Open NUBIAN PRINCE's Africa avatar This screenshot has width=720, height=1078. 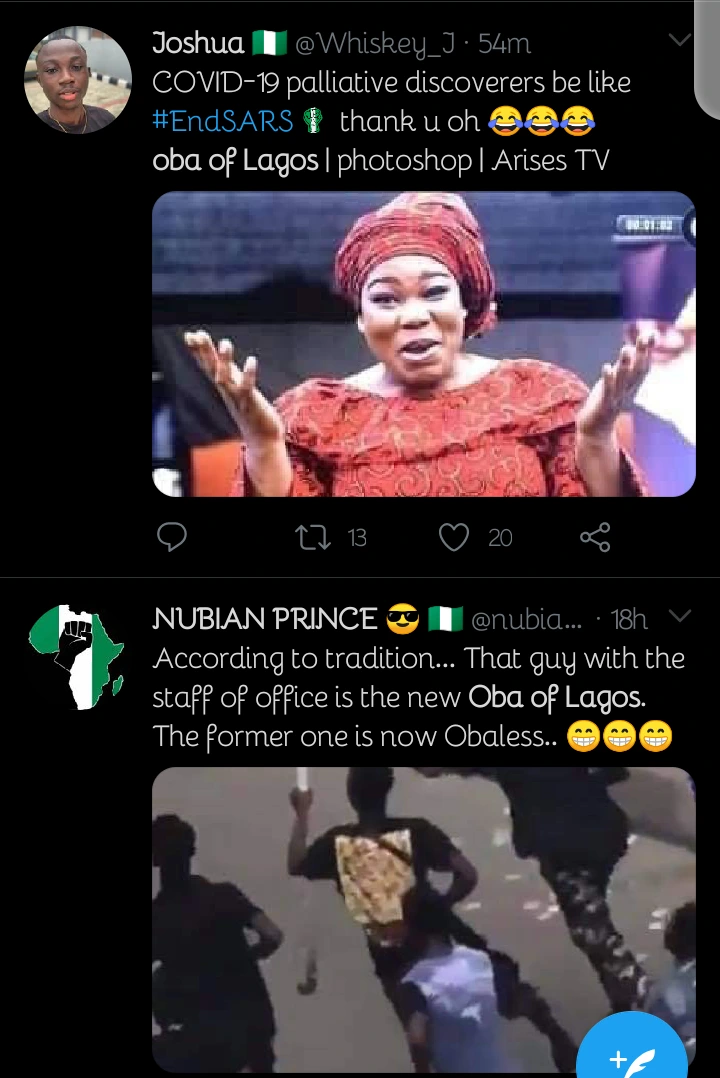tap(77, 657)
